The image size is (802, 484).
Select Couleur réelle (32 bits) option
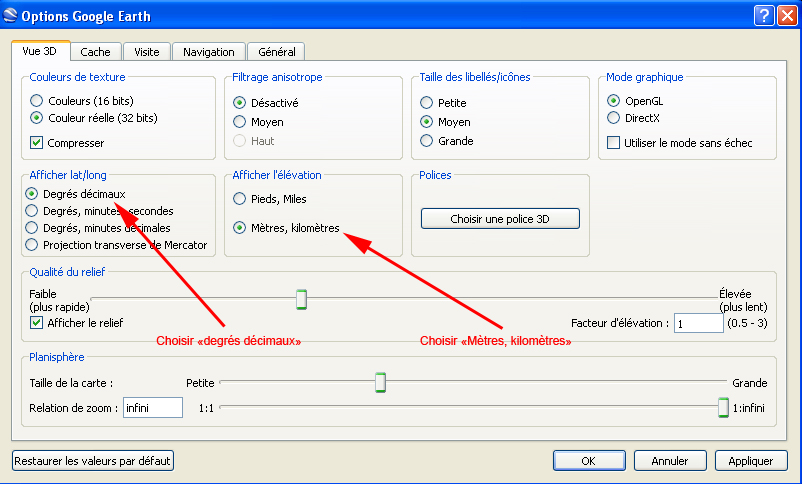[36, 118]
